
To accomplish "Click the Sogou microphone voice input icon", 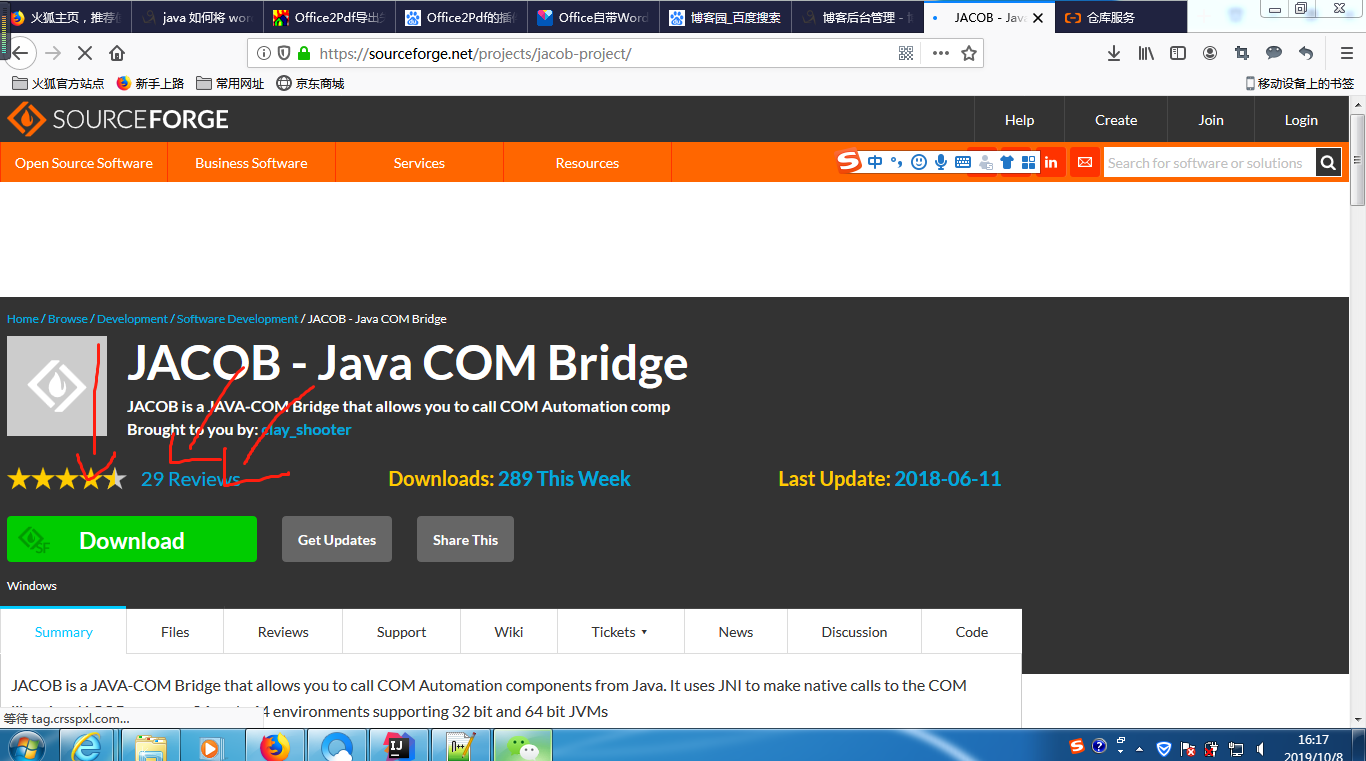I will point(940,162).
